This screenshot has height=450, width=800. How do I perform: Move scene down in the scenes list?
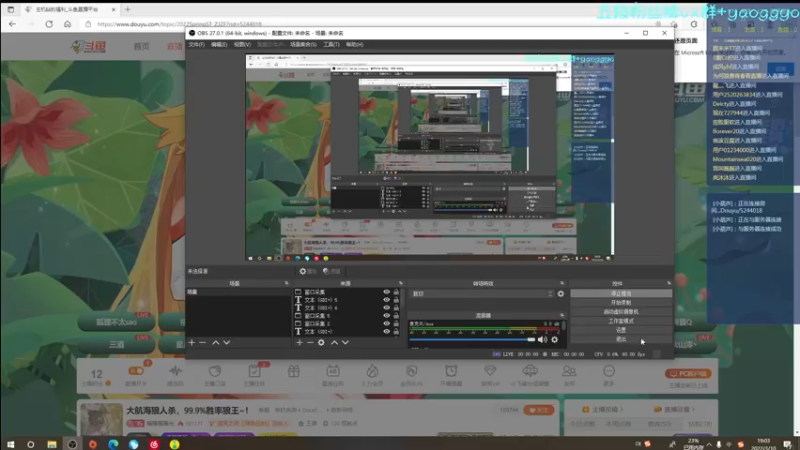point(227,342)
